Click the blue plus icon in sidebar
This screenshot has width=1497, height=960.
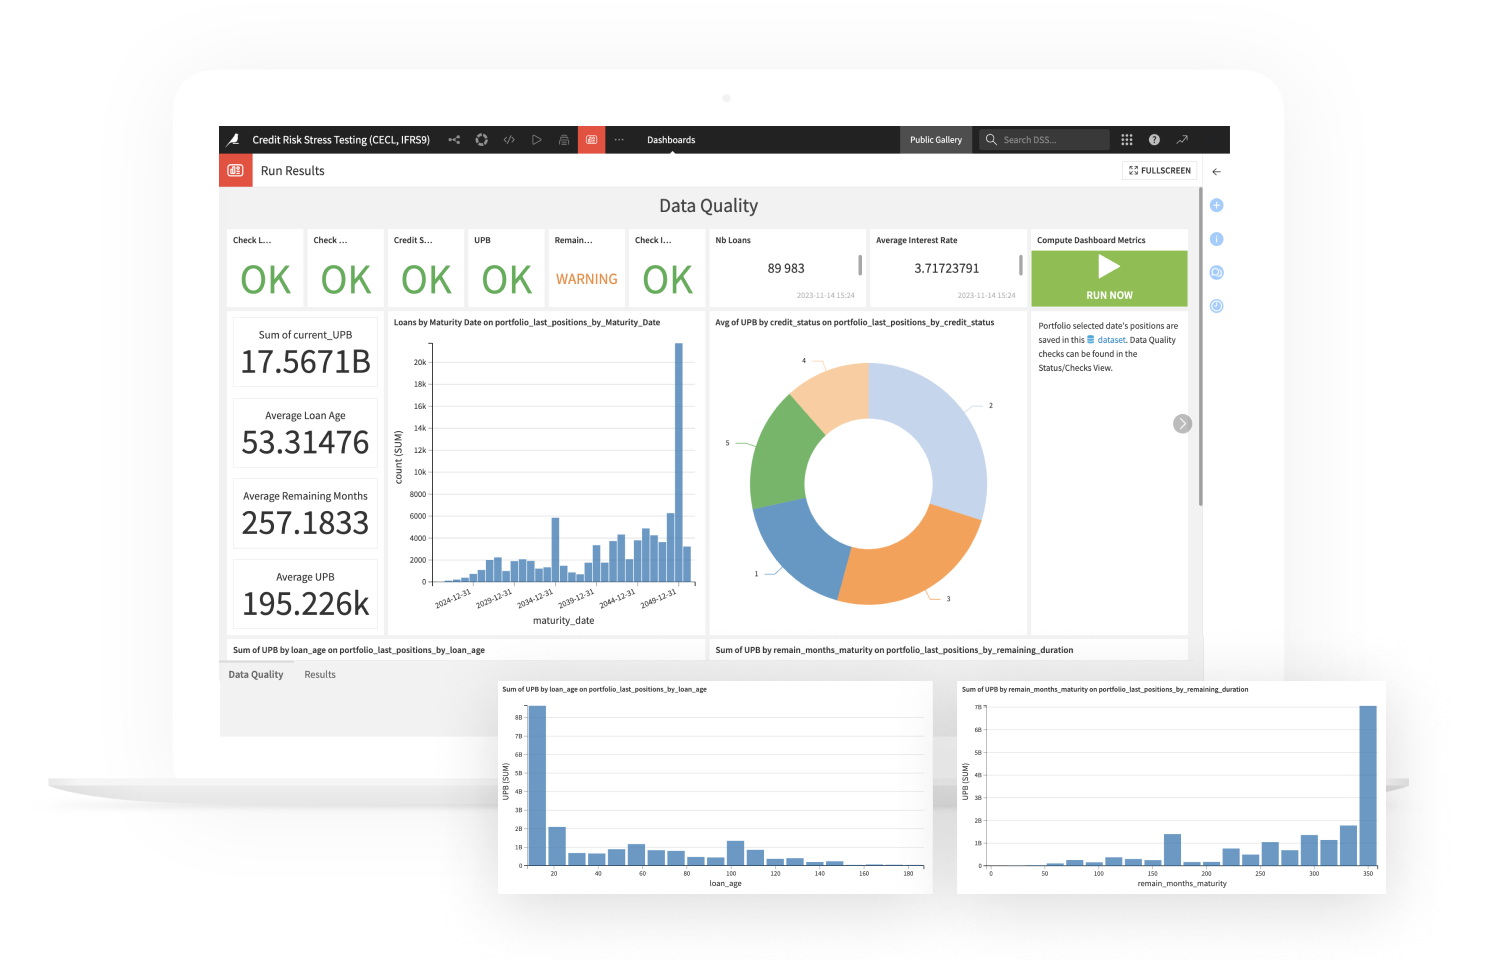[1217, 205]
